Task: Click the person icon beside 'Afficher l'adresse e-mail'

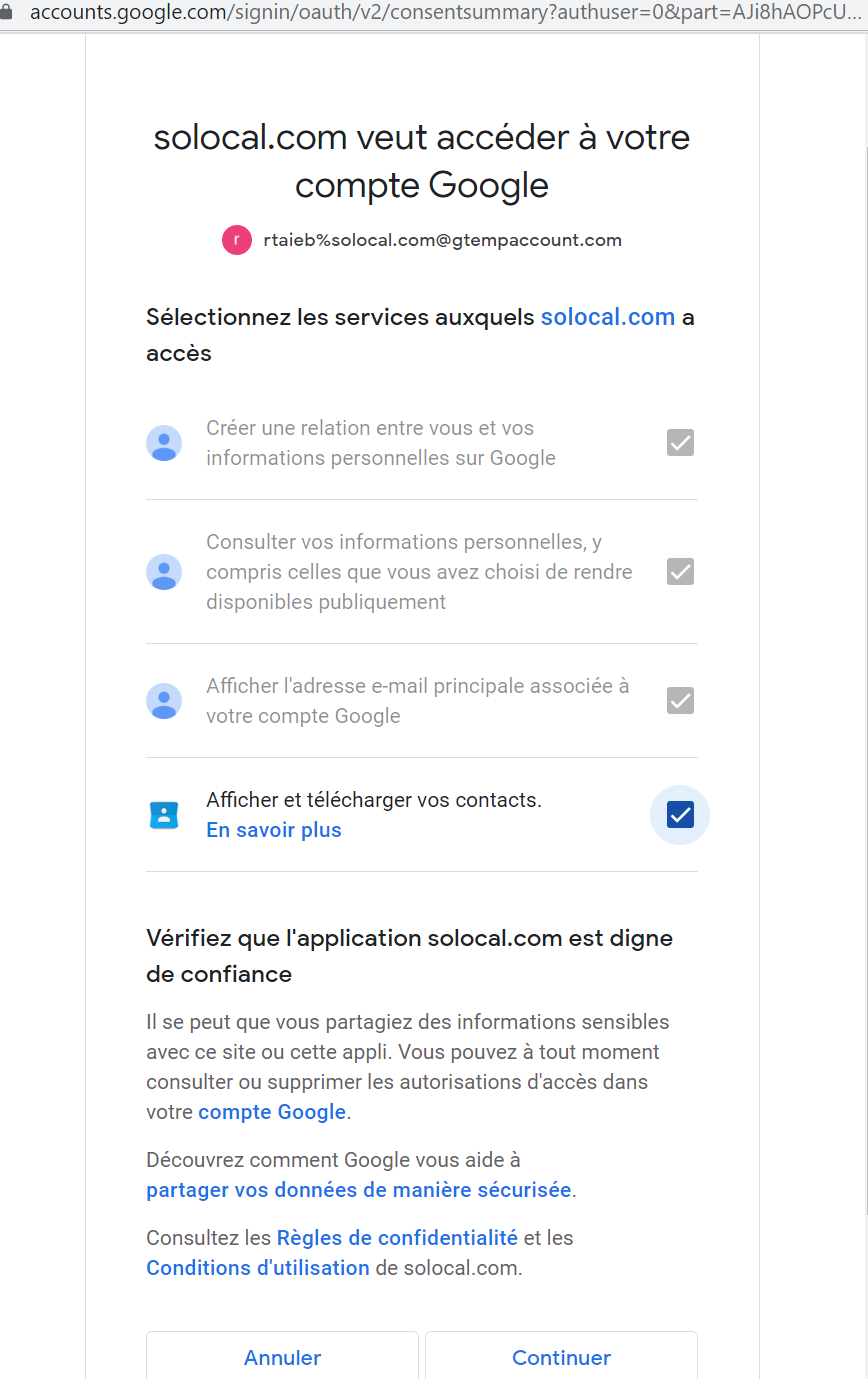Action: (x=164, y=701)
